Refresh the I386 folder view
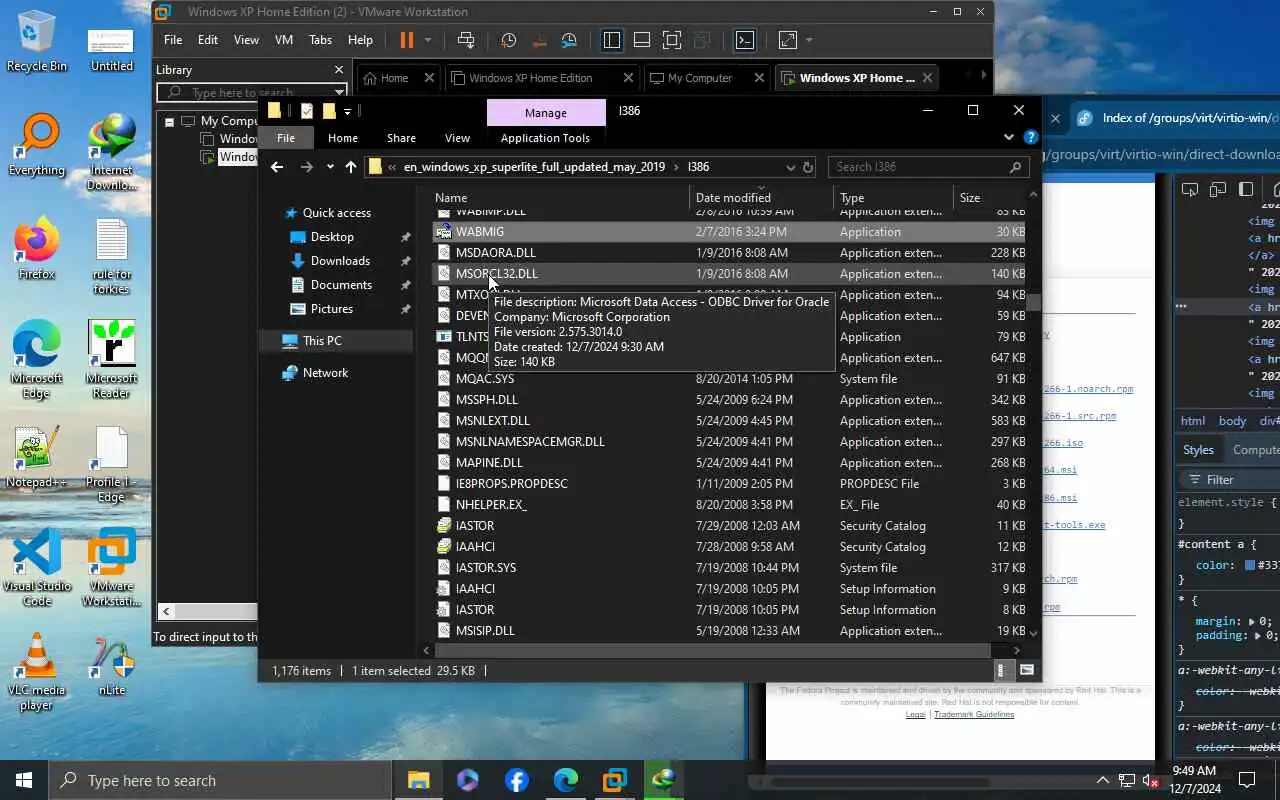 [808, 167]
